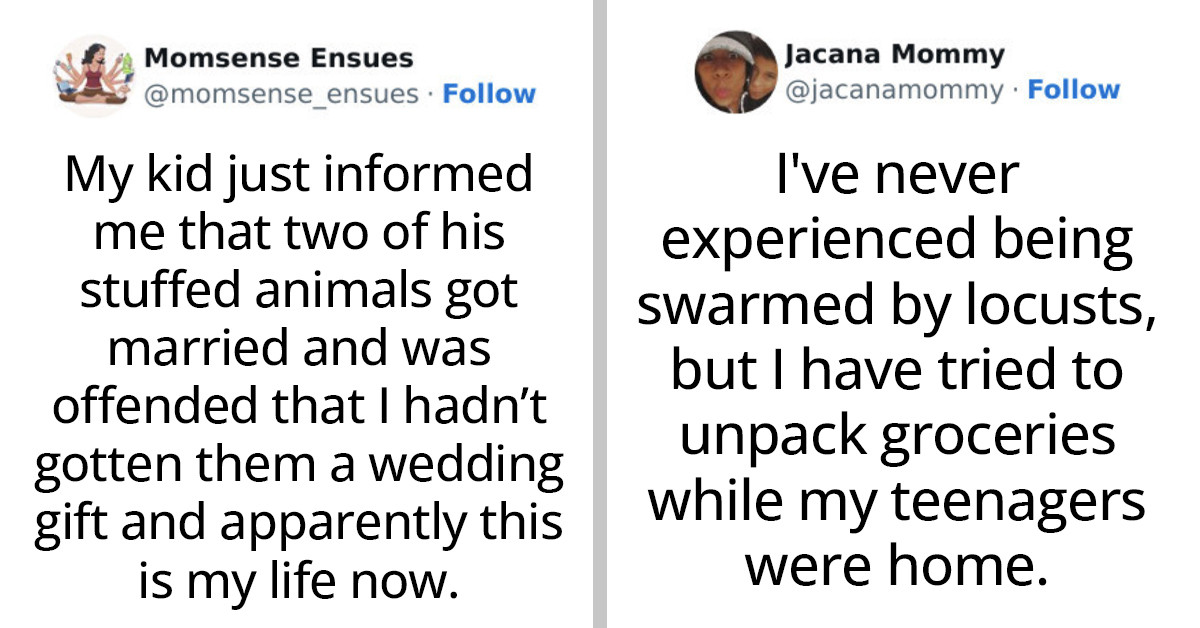
Task: Click the Jacana Mommy display name
Action: tap(891, 55)
